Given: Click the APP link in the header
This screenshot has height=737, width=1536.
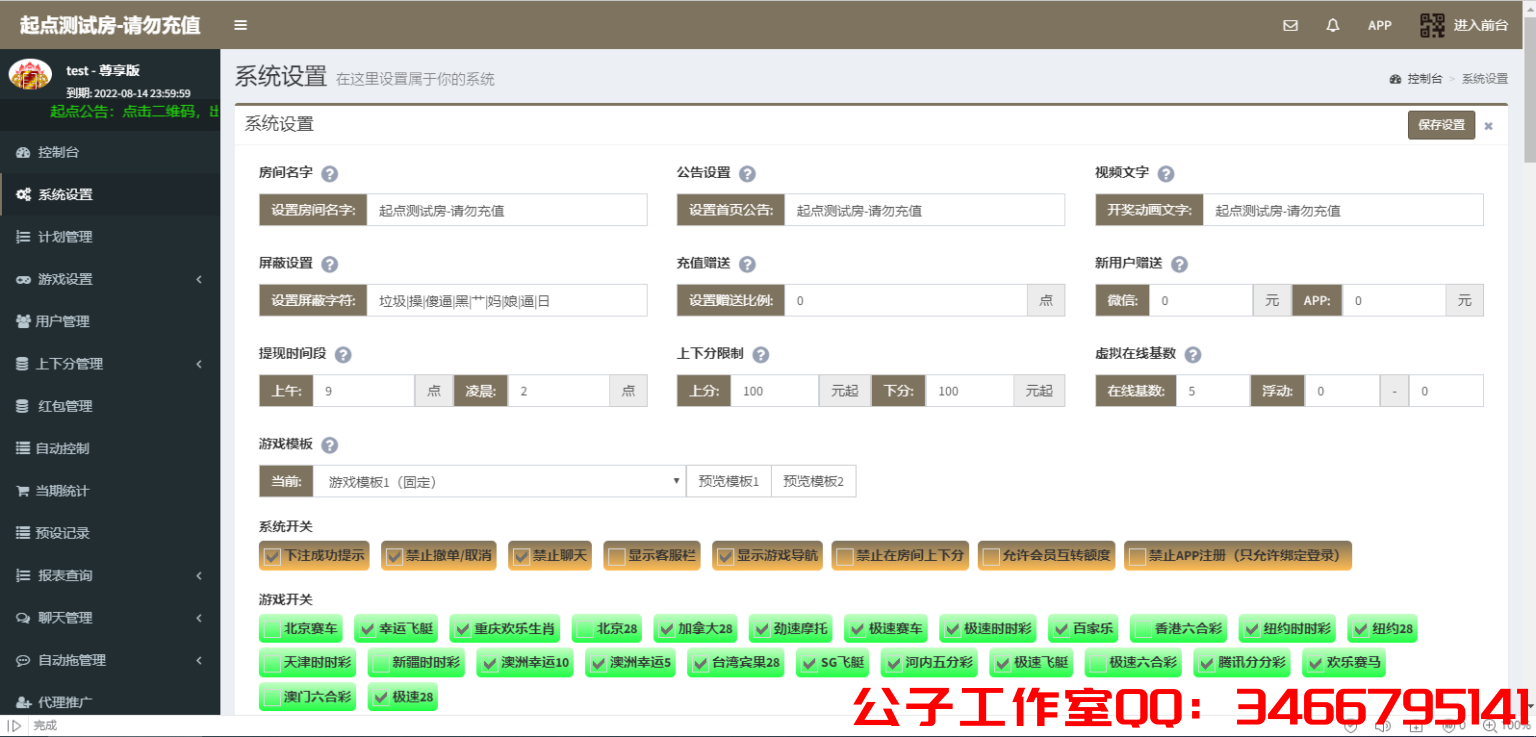Looking at the screenshot, I should pos(1379,25).
